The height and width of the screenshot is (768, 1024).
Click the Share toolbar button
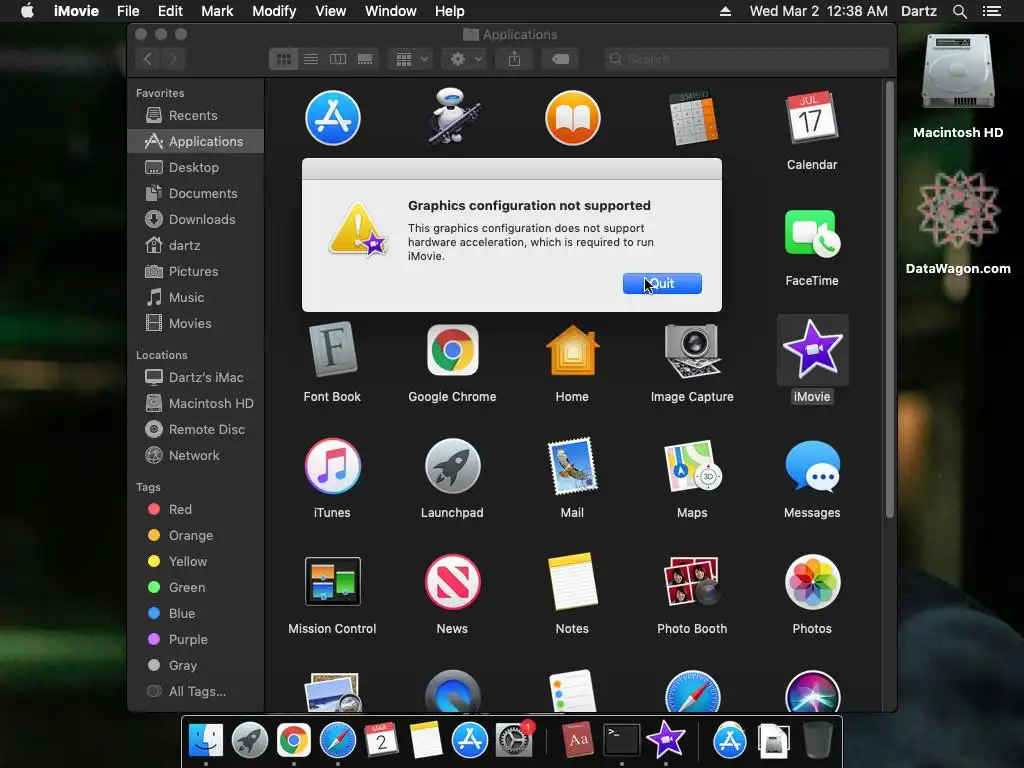(515, 59)
